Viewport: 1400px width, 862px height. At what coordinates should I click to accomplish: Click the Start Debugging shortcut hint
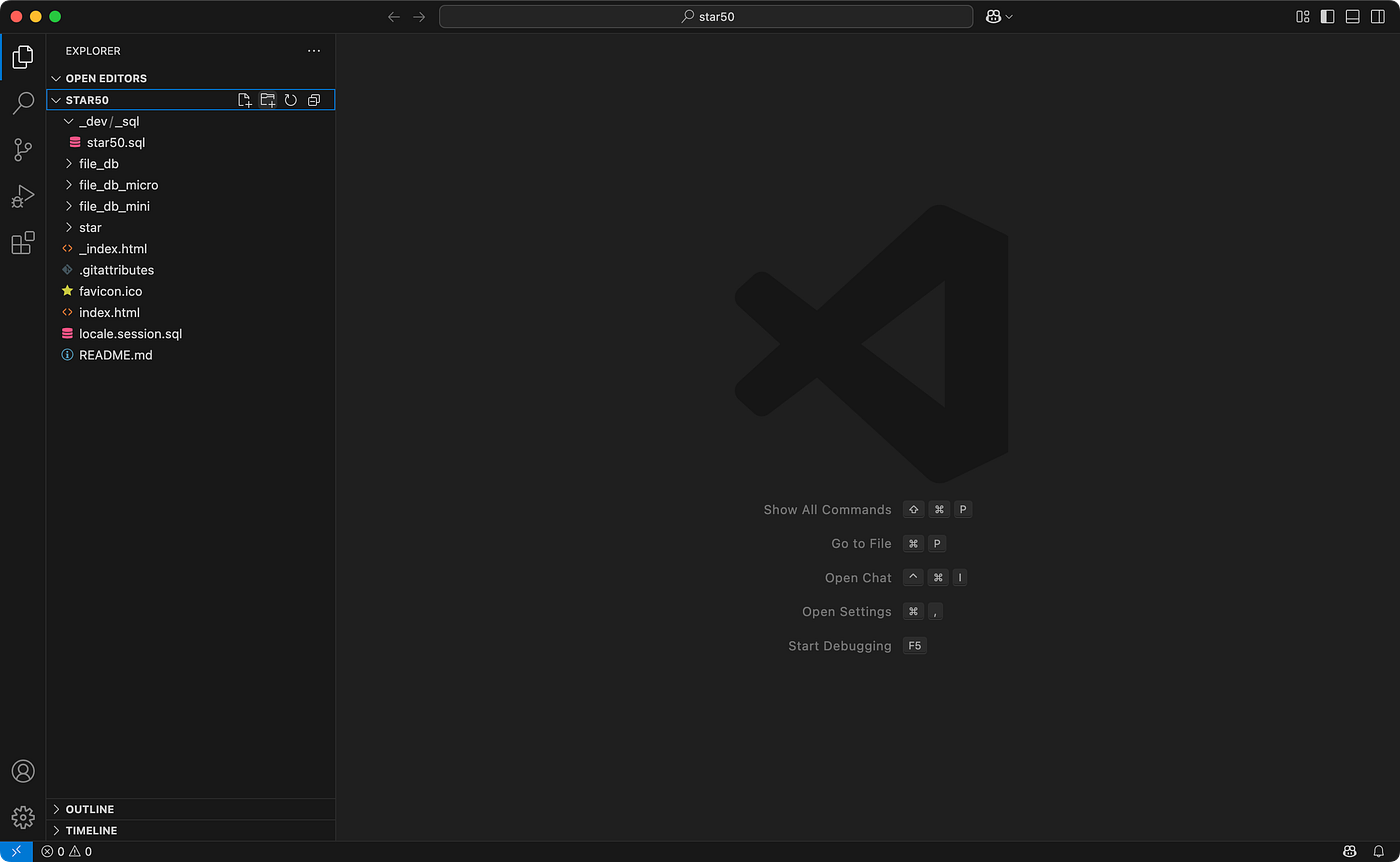[x=858, y=646]
